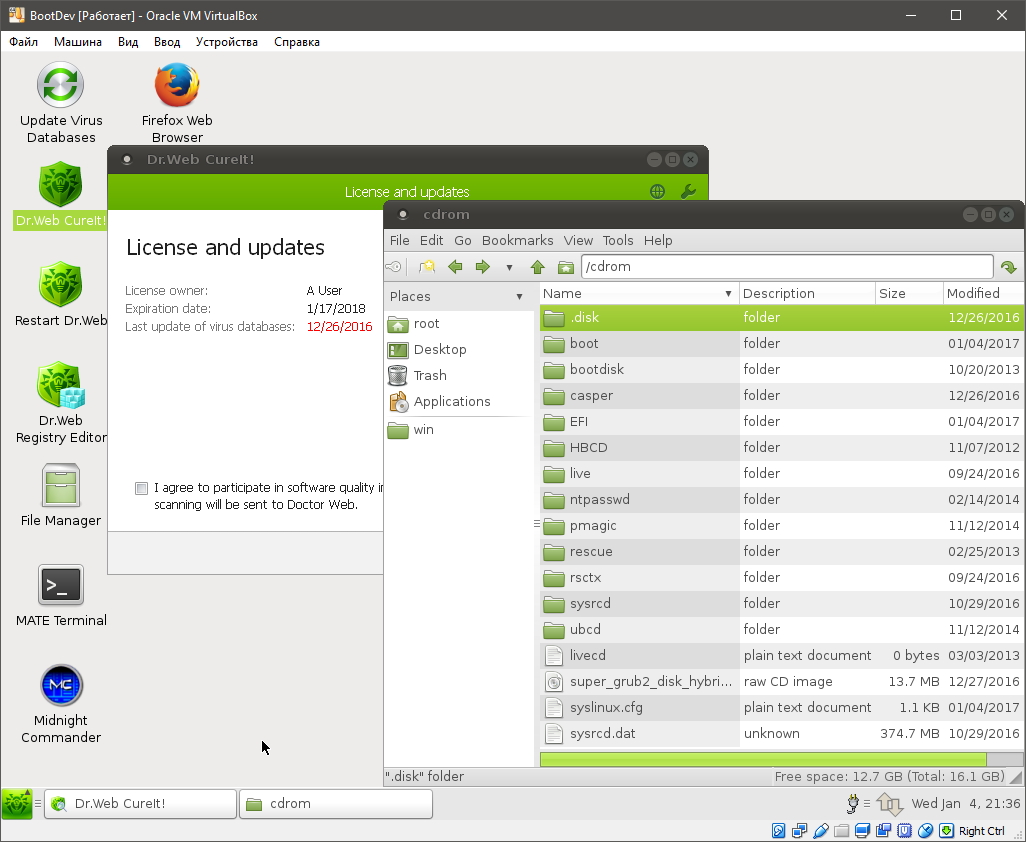
Task: Click VirtualBox USB pen status icon
Action: tap(820, 831)
